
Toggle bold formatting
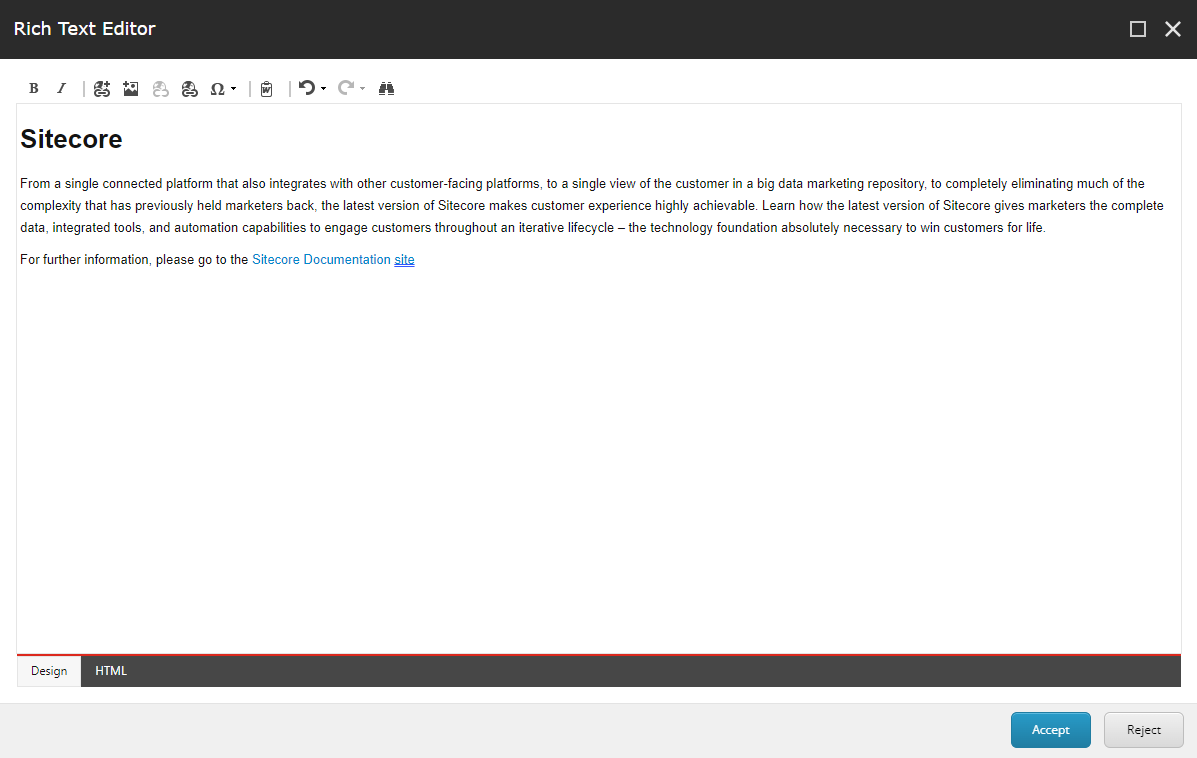click(33, 88)
